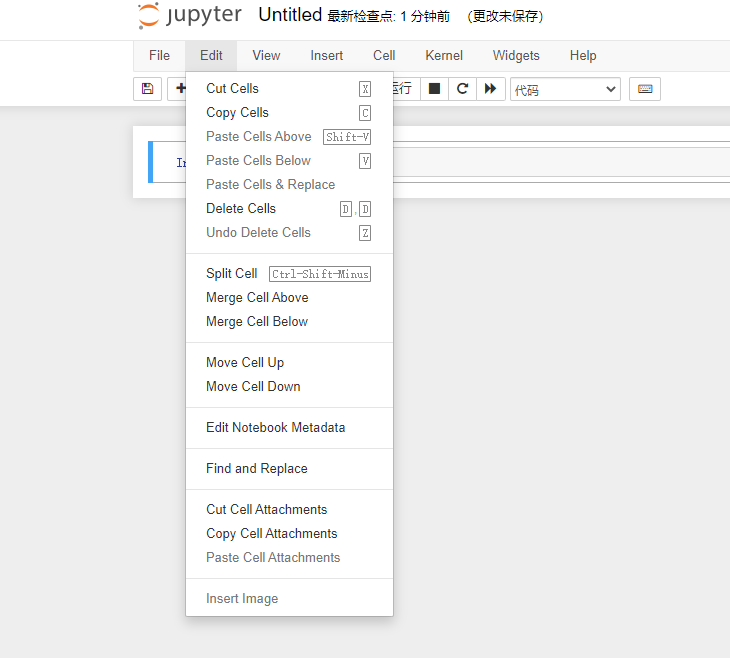The image size is (730, 658).
Task: Choose Move Cell Down
Action: coord(289,387)
